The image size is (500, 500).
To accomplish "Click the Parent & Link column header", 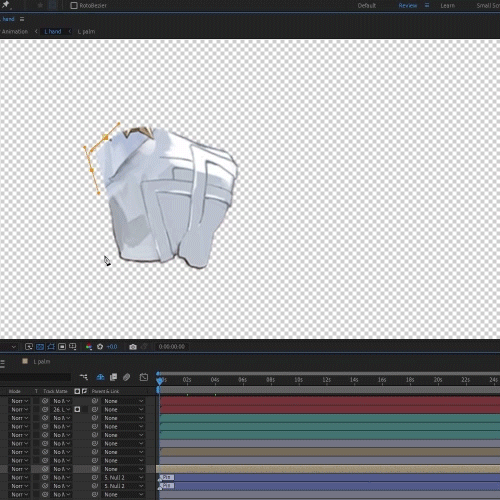I will (105, 391).
